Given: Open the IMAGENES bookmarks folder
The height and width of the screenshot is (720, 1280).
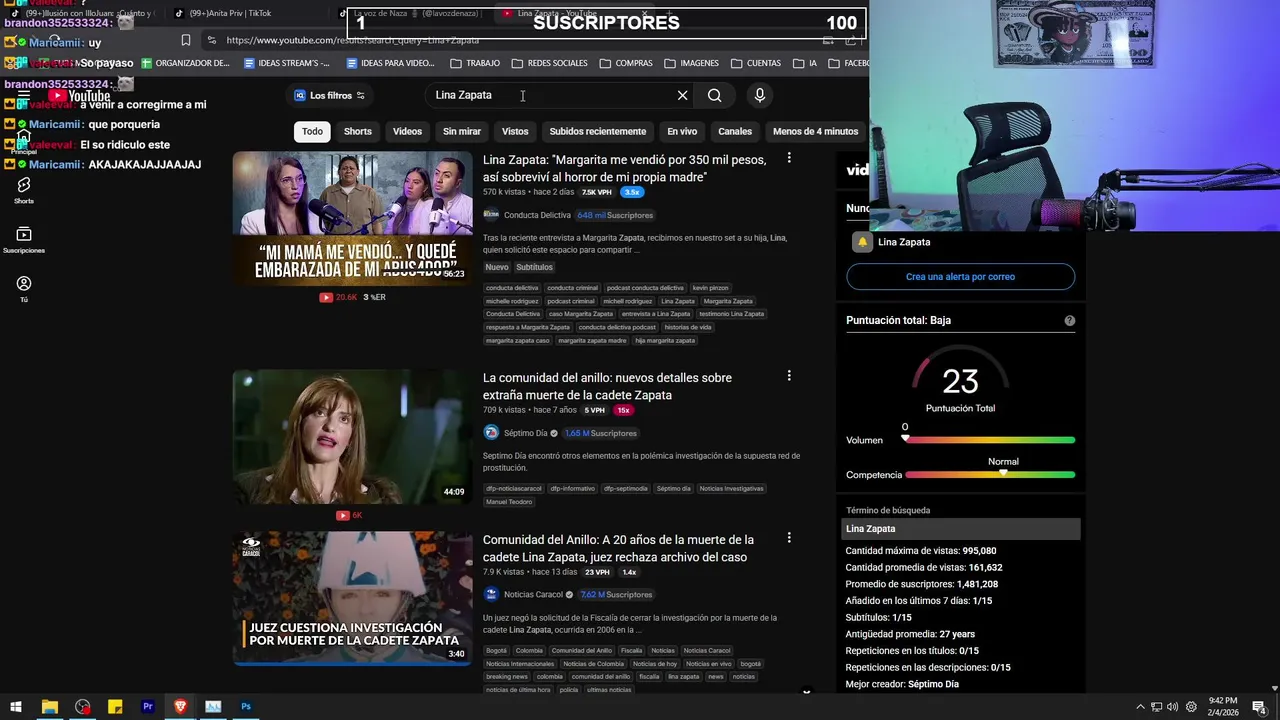Looking at the screenshot, I should point(691,63).
